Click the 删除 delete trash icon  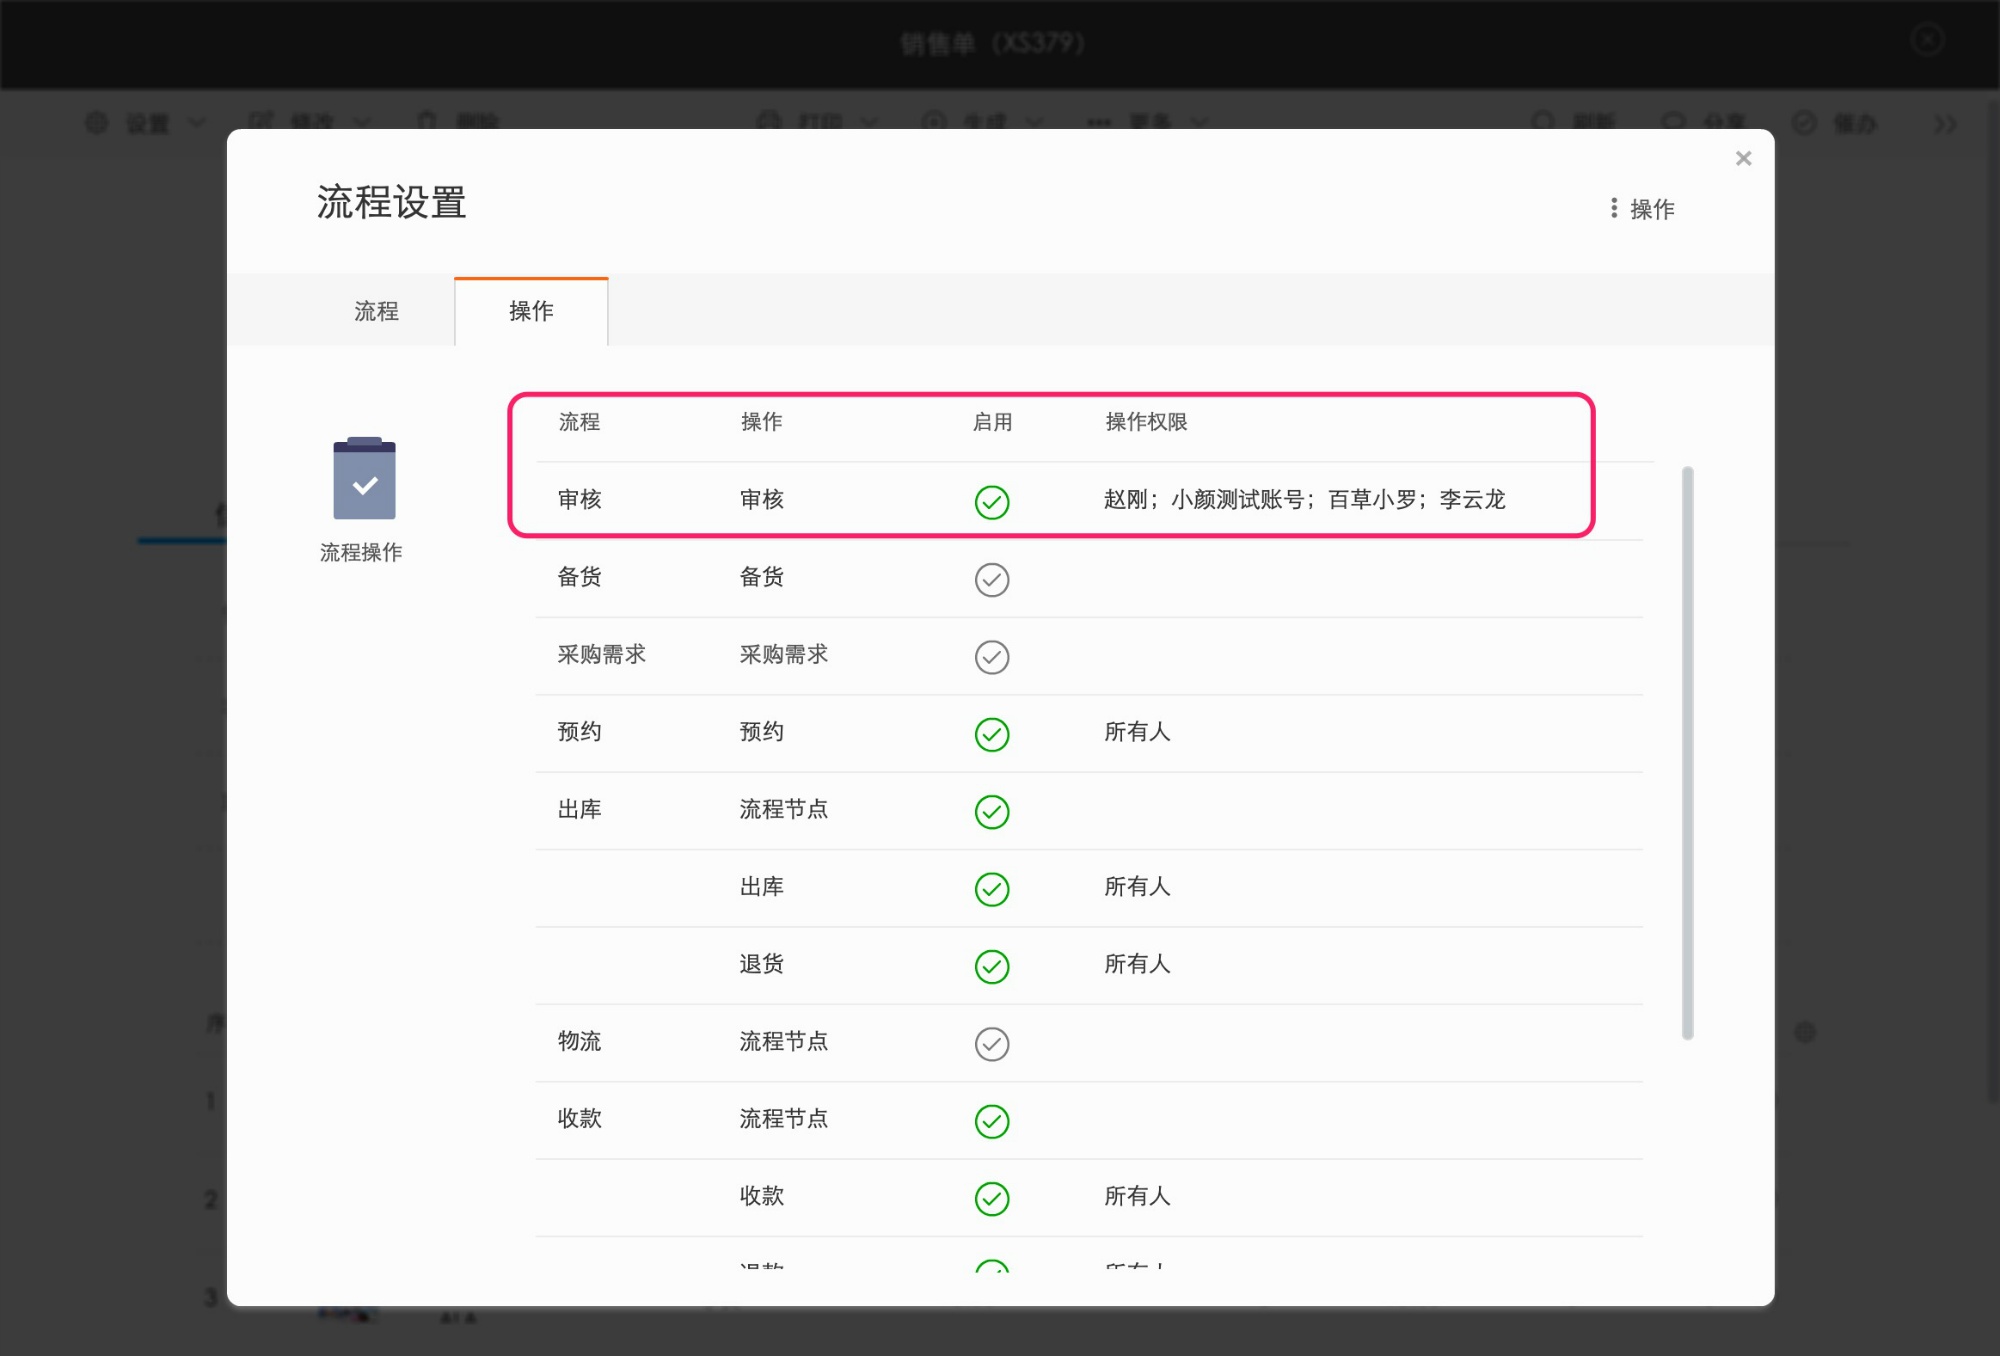click(430, 122)
